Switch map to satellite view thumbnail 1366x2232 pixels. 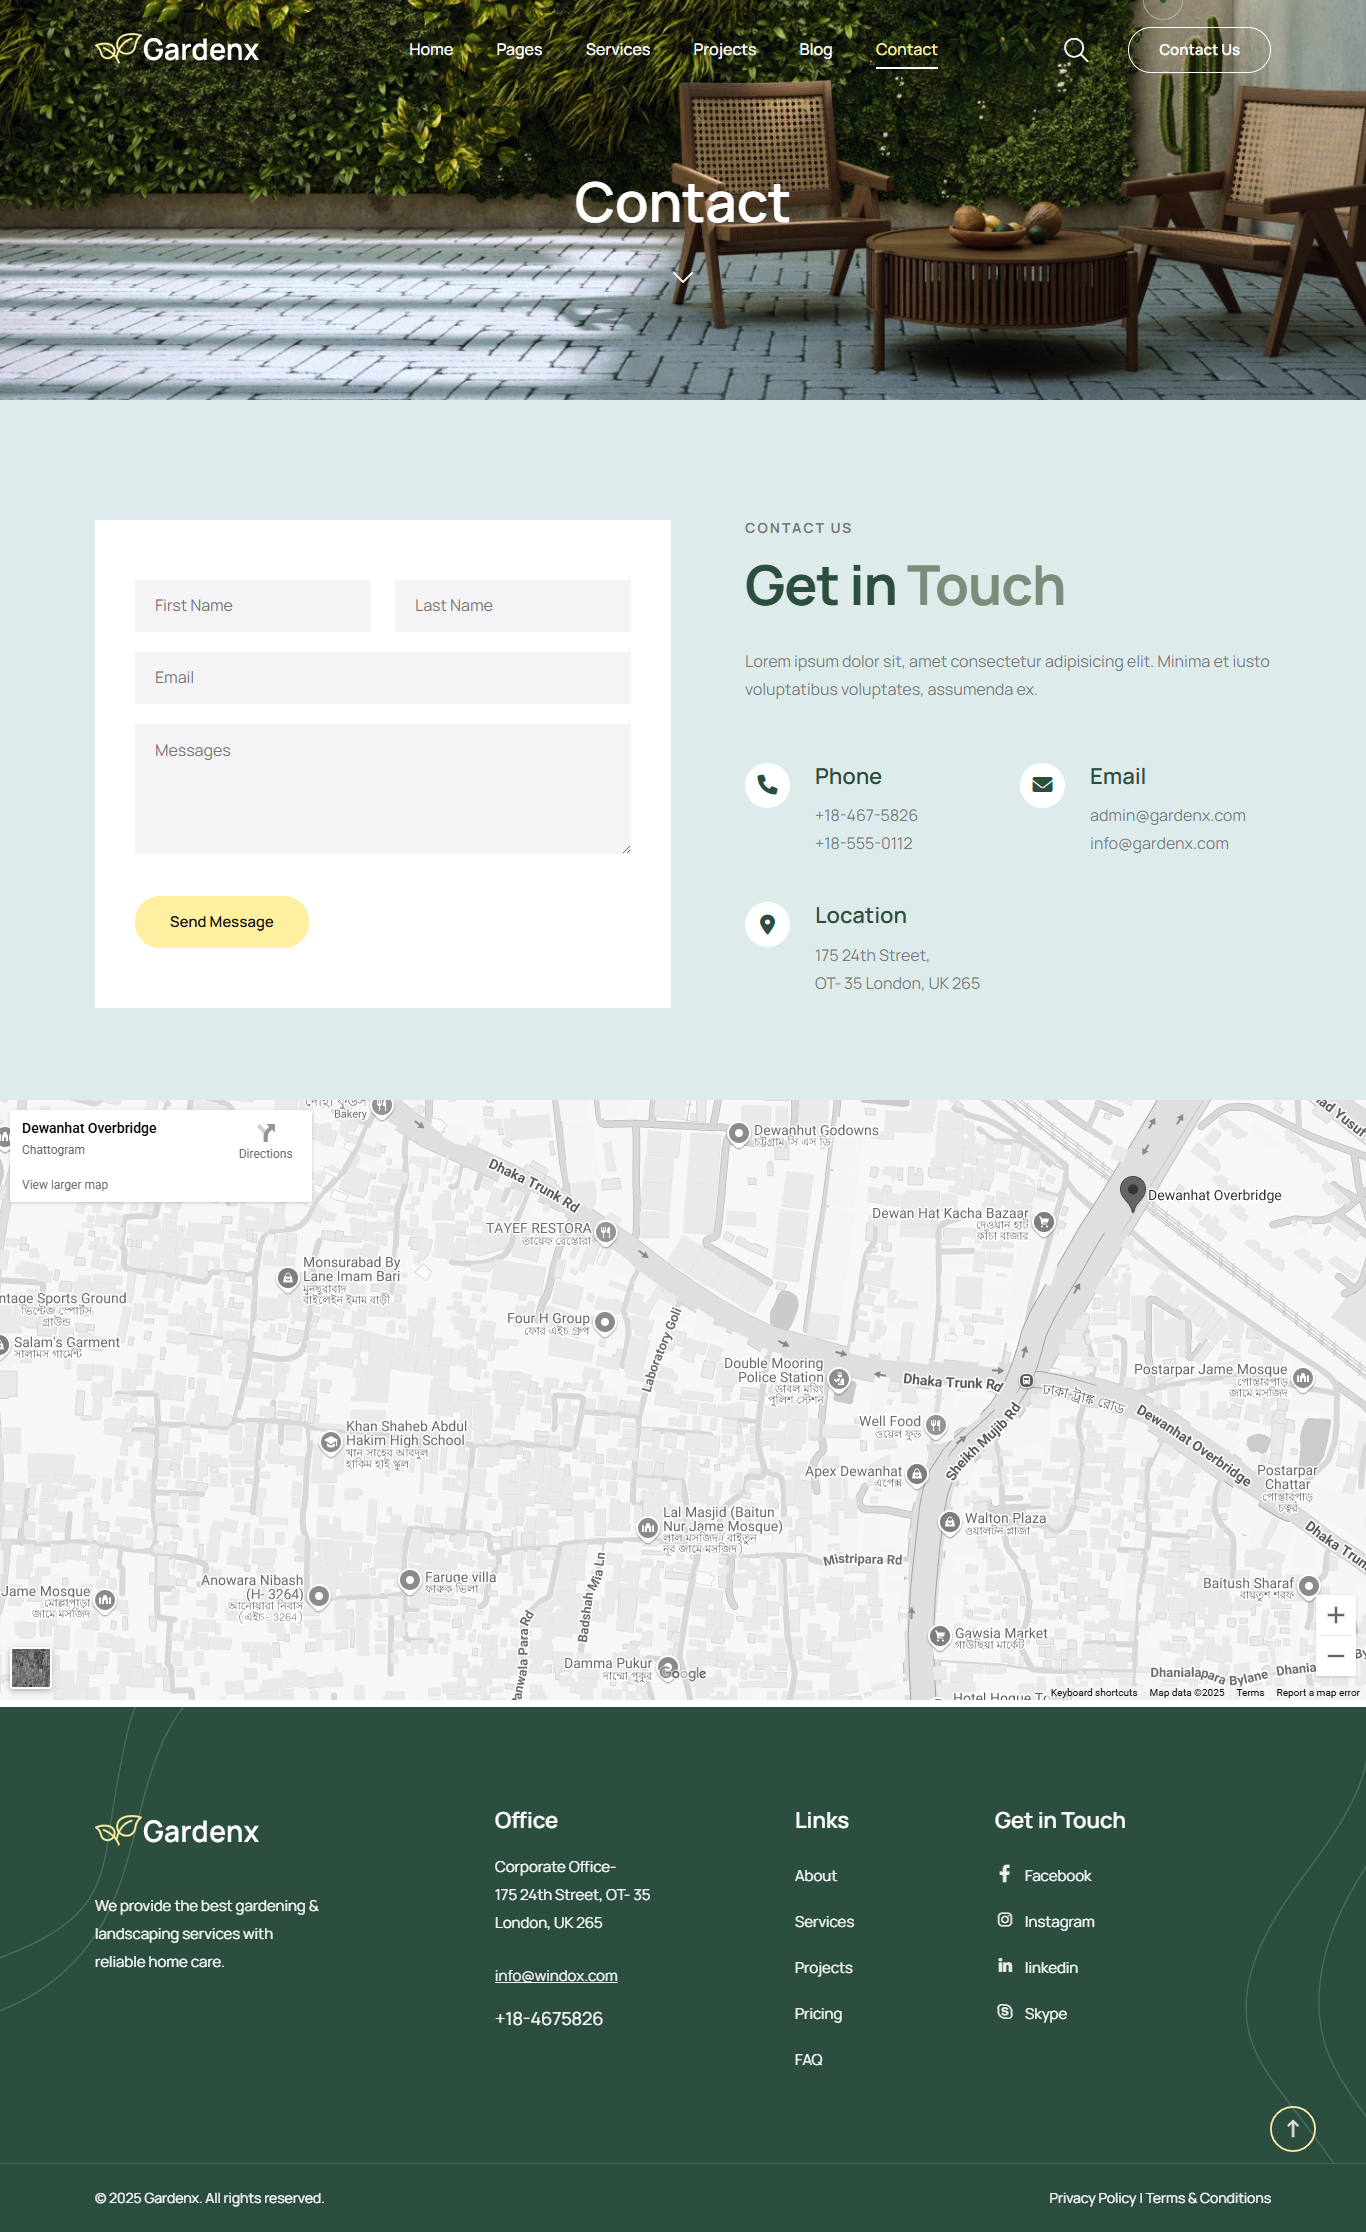point(31,1667)
